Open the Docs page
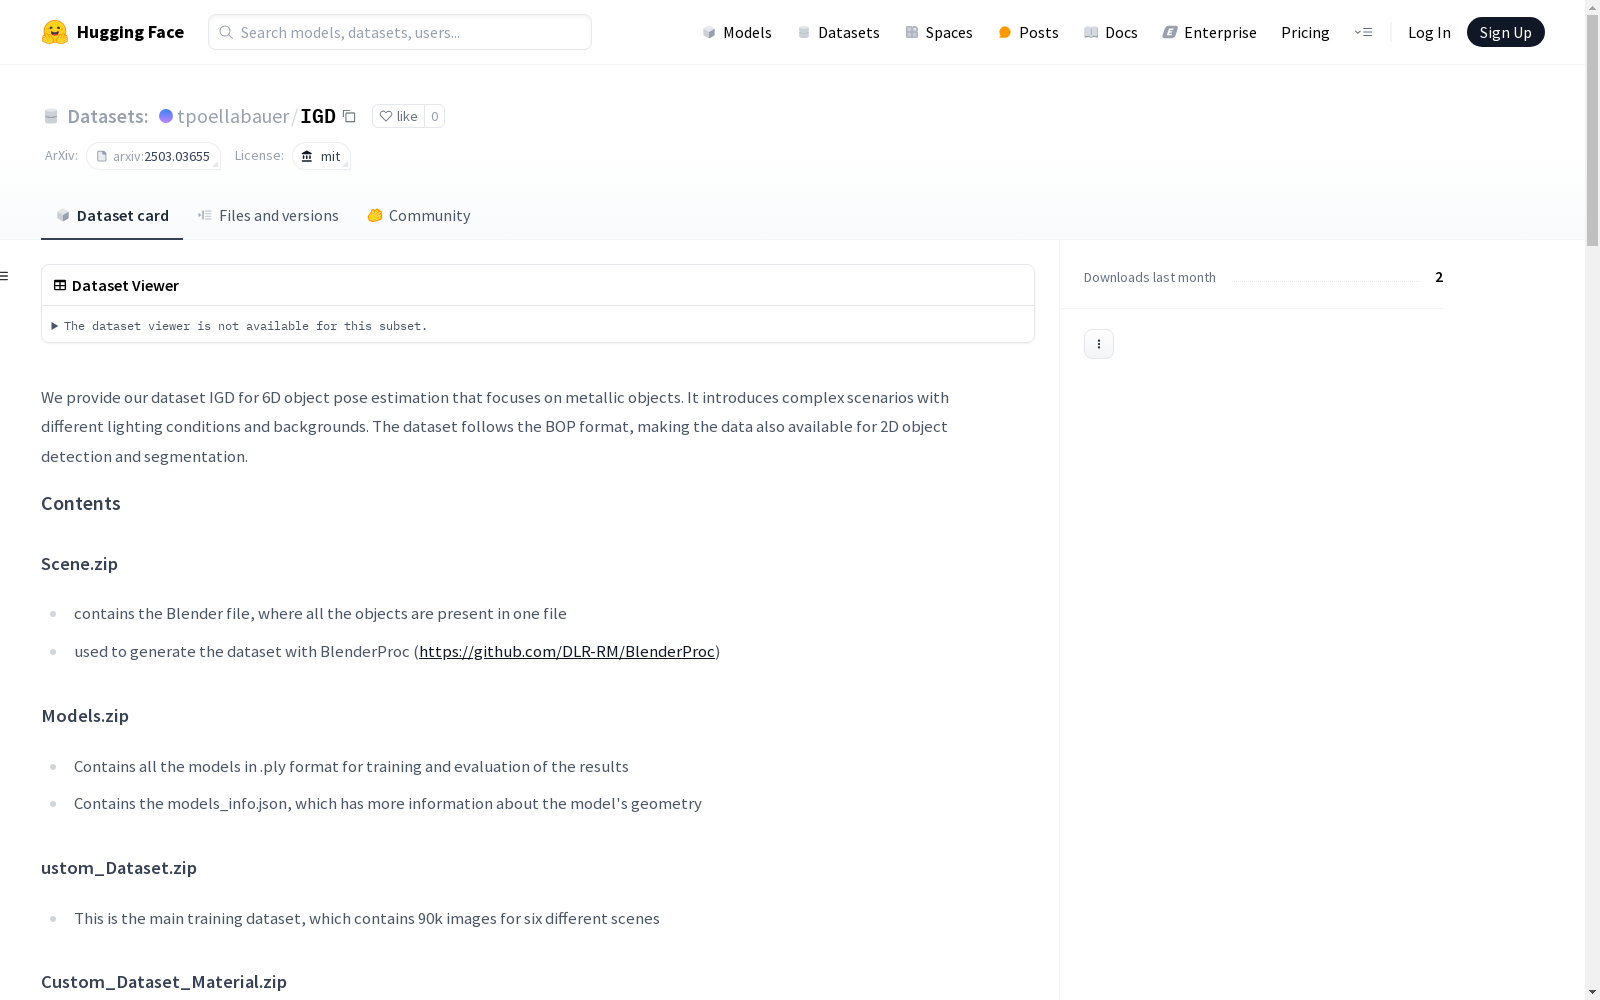1600x1000 pixels. click(1110, 32)
